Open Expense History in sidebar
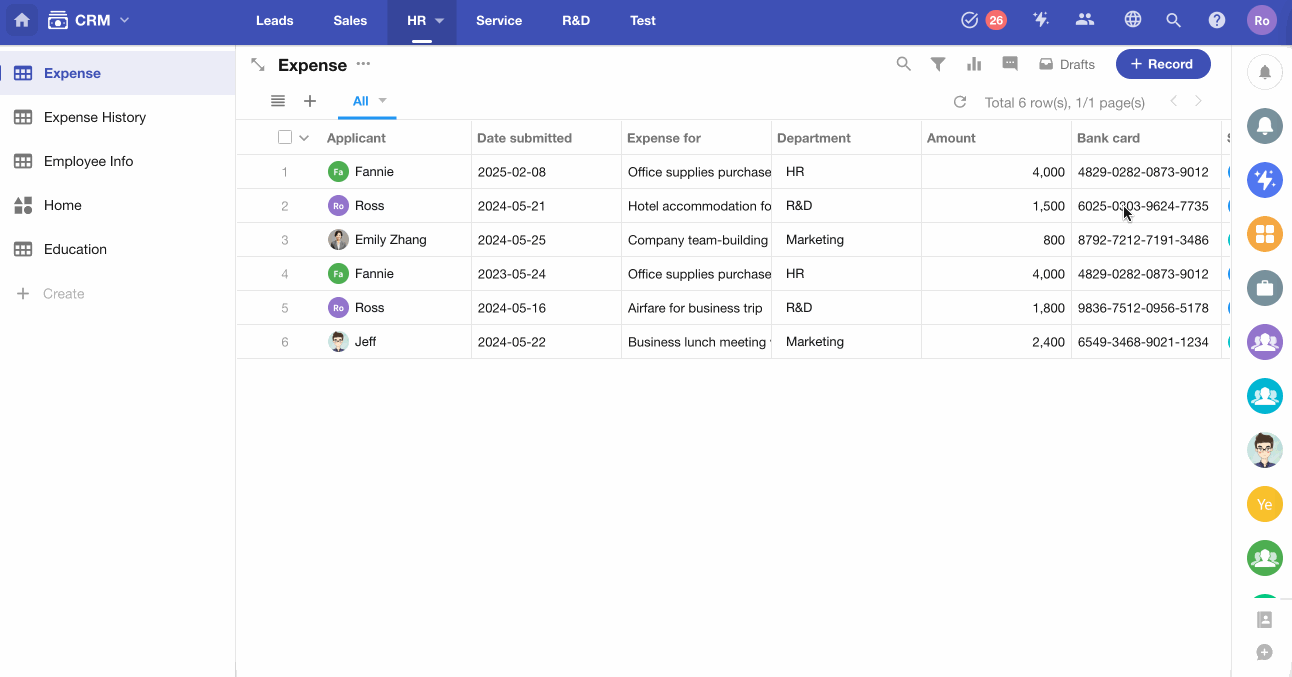Image resolution: width=1292 pixels, height=677 pixels. [x=95, y=117]
